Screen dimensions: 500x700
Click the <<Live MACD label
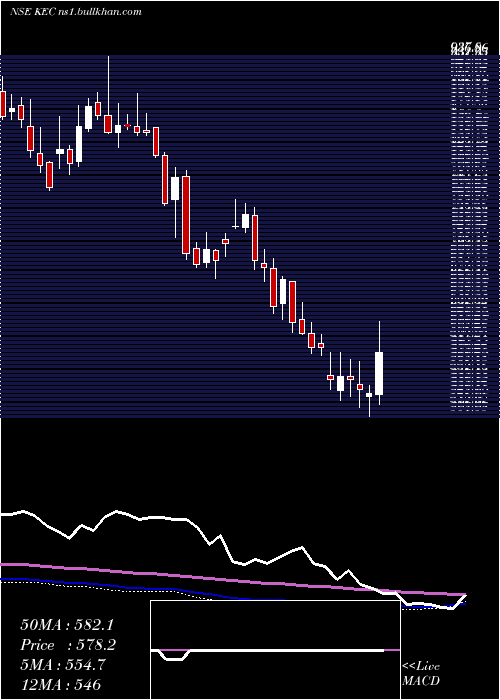(421, 674)
